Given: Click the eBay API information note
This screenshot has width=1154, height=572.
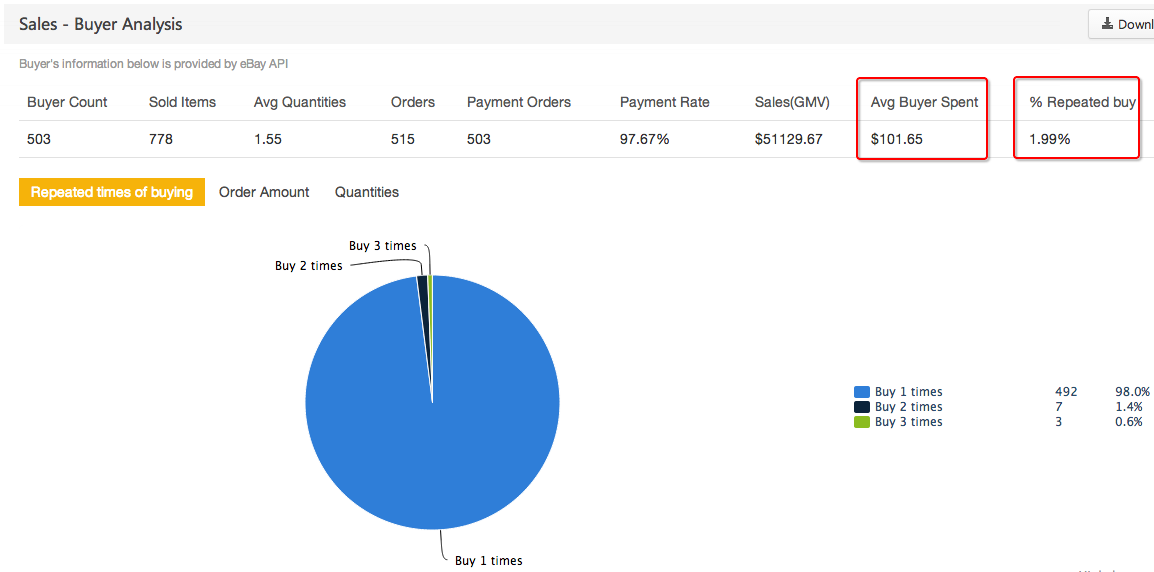Looking at the screenshot, I should (154, 64).
